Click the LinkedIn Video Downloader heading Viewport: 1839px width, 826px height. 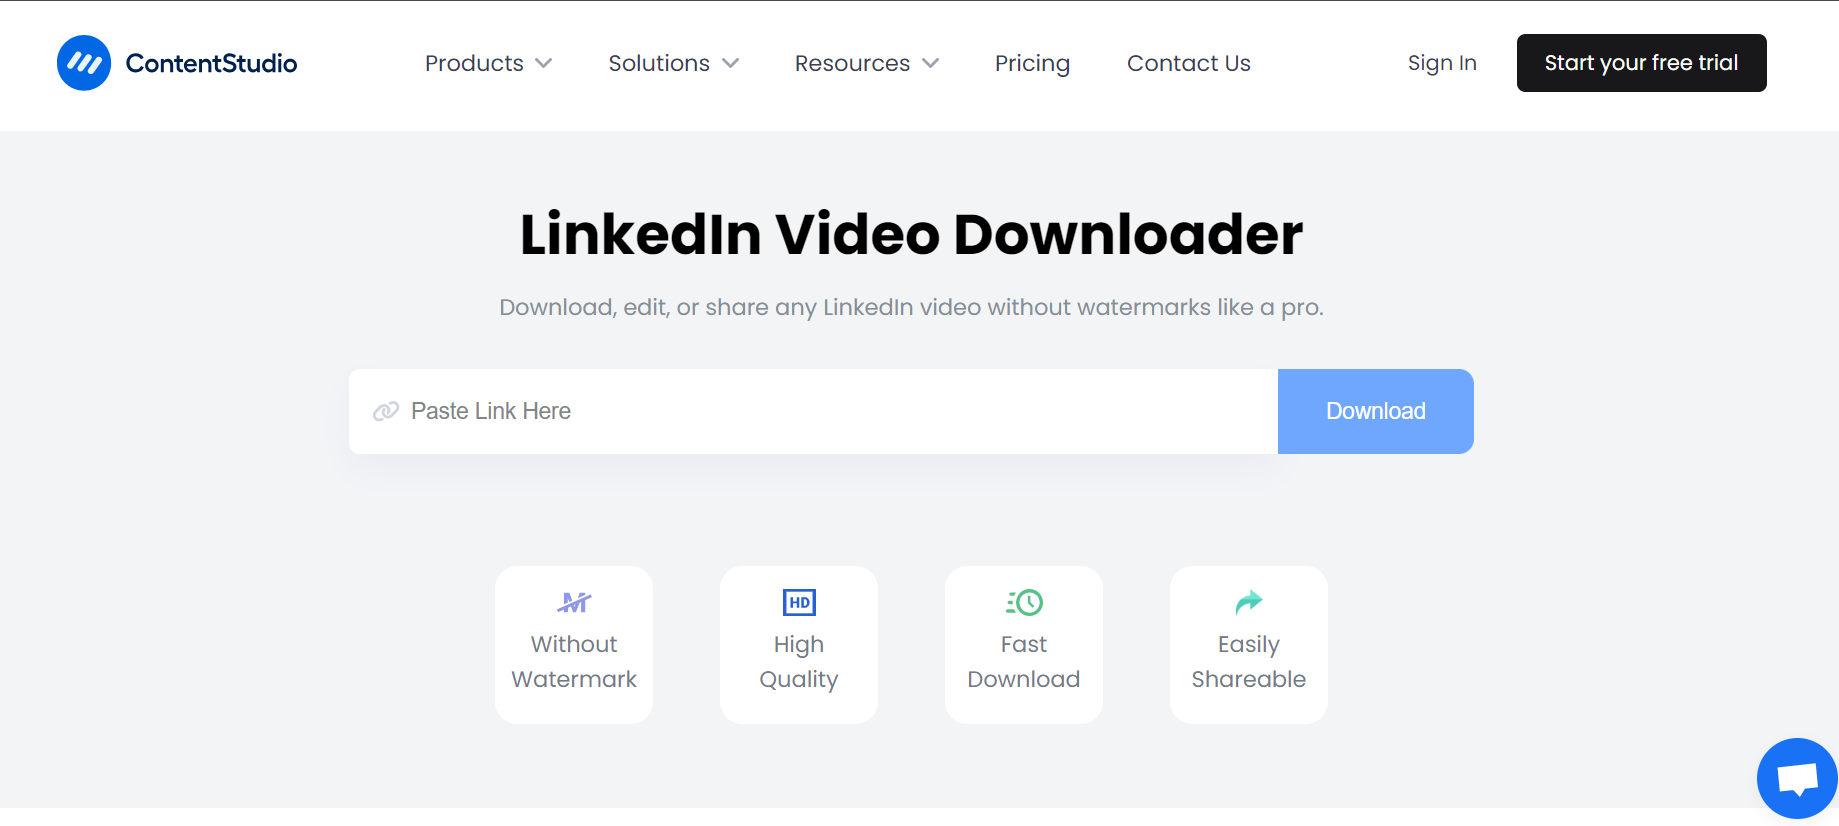click(911, 234)
